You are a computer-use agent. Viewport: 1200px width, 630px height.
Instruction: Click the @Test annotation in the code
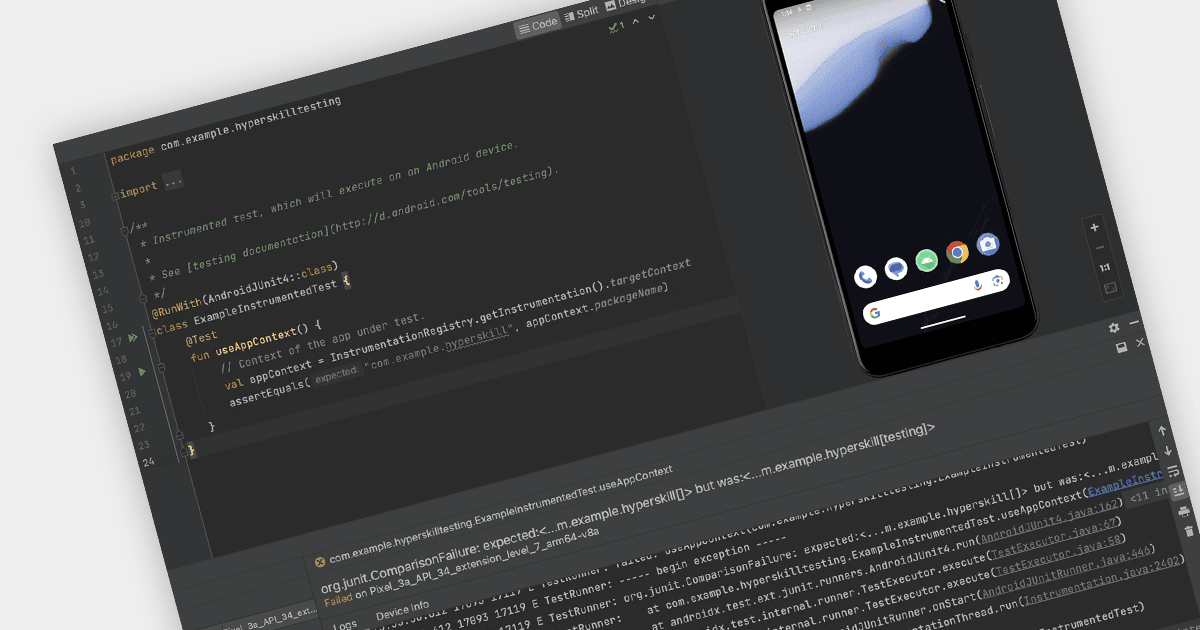(200, 338)
